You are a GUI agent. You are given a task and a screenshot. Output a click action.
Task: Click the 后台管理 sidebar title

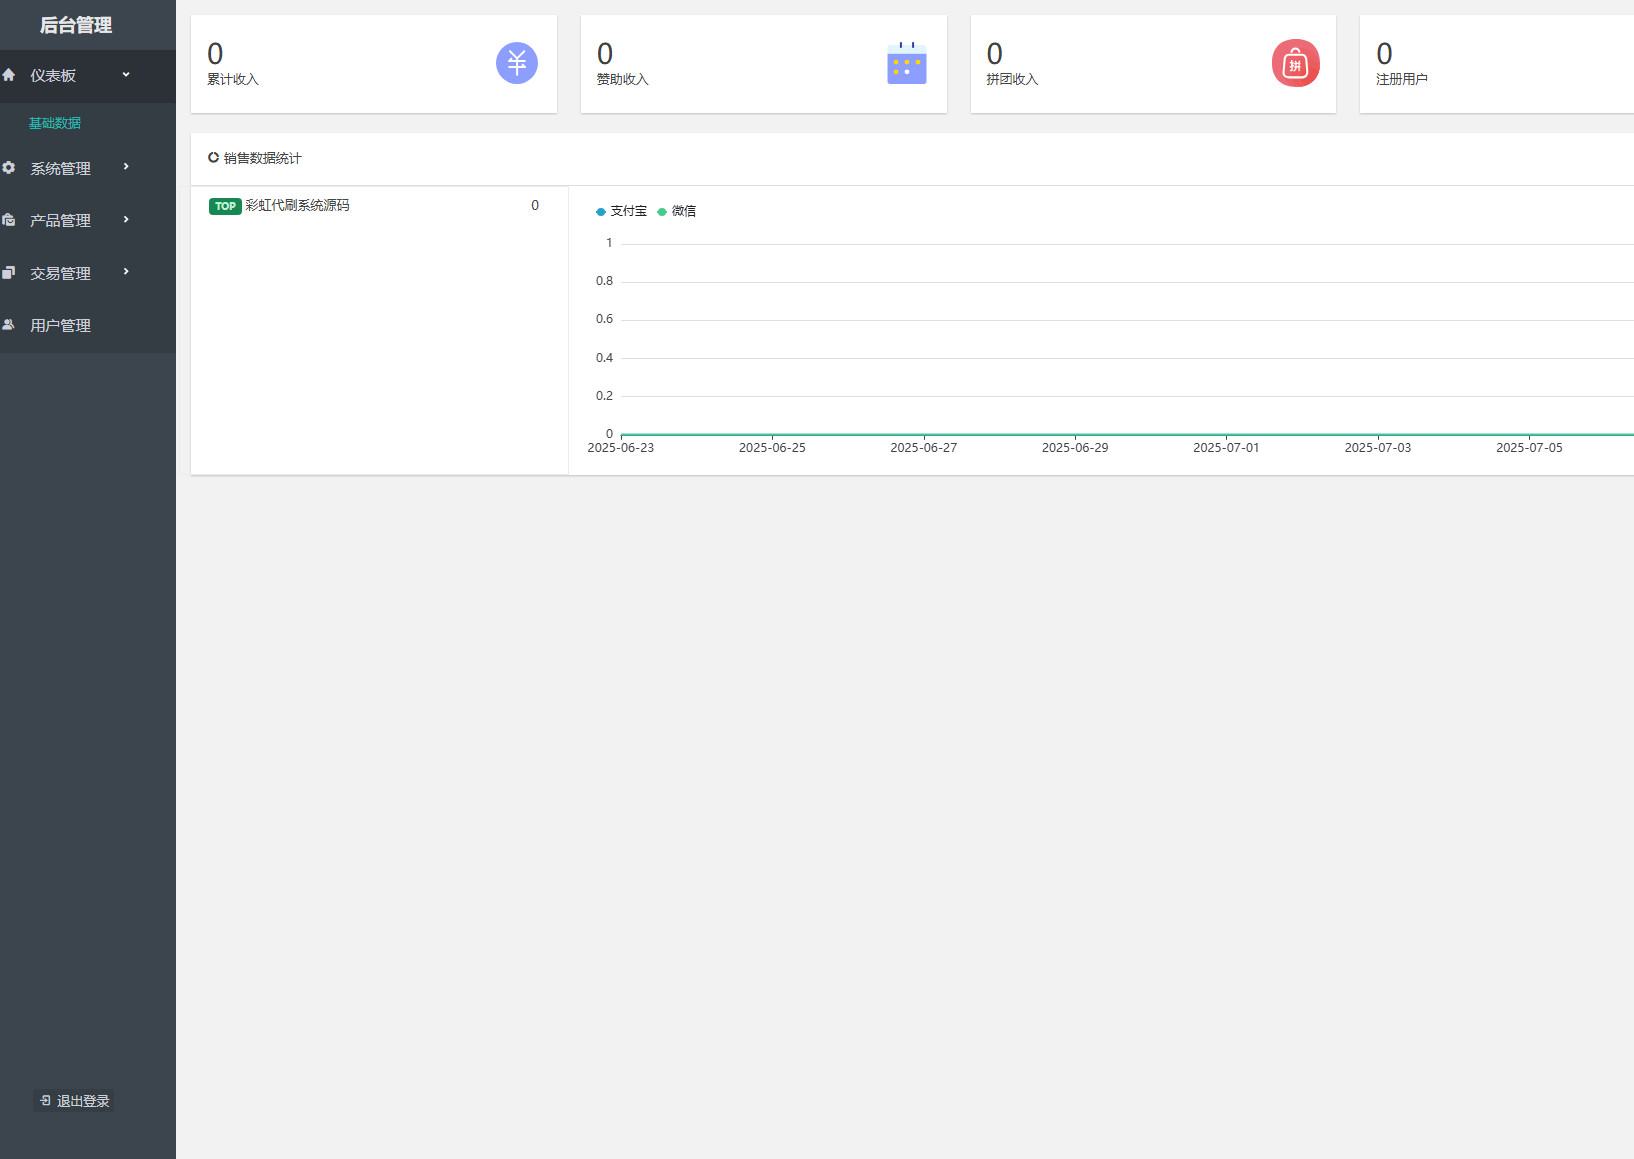click(x=76, y=25)
